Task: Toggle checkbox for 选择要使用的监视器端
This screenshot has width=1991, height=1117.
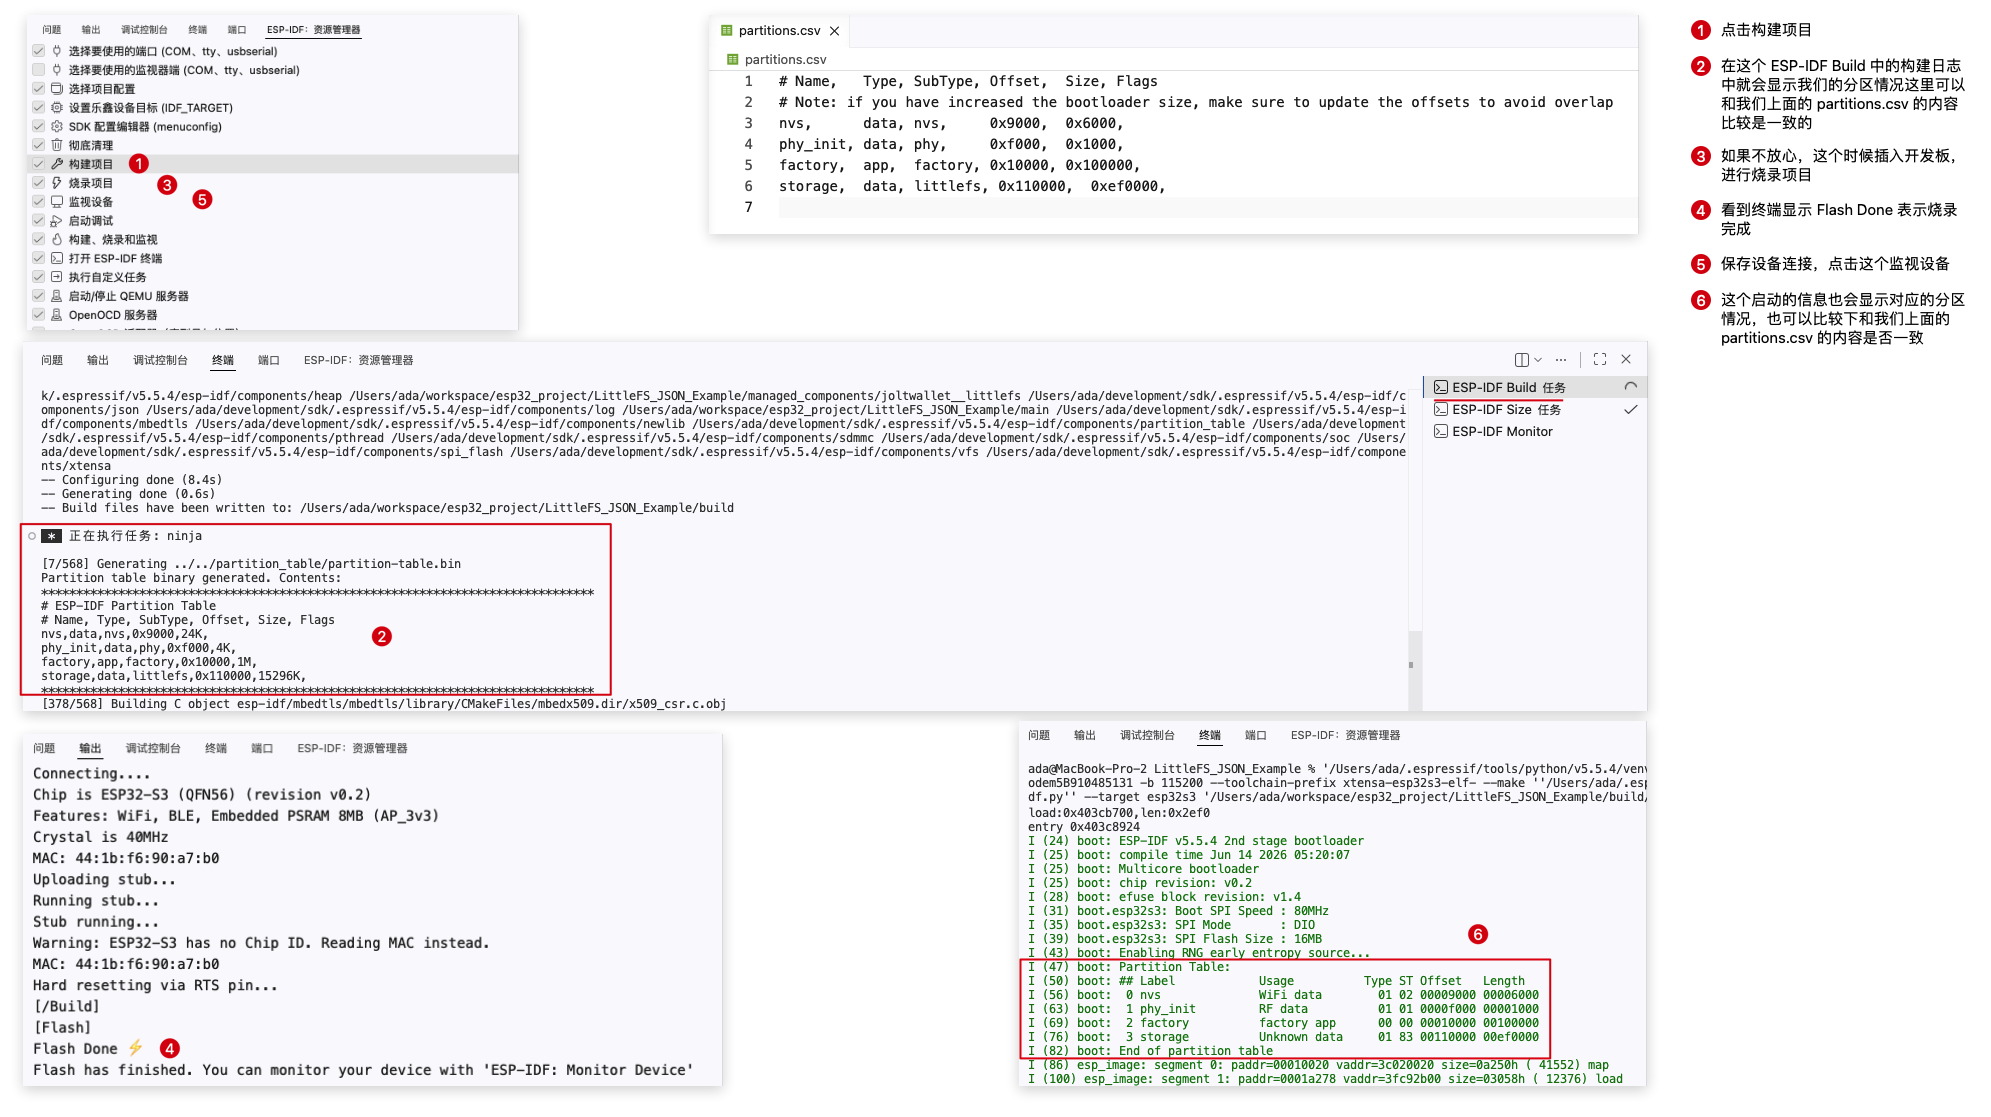Action: pos(38,70)
